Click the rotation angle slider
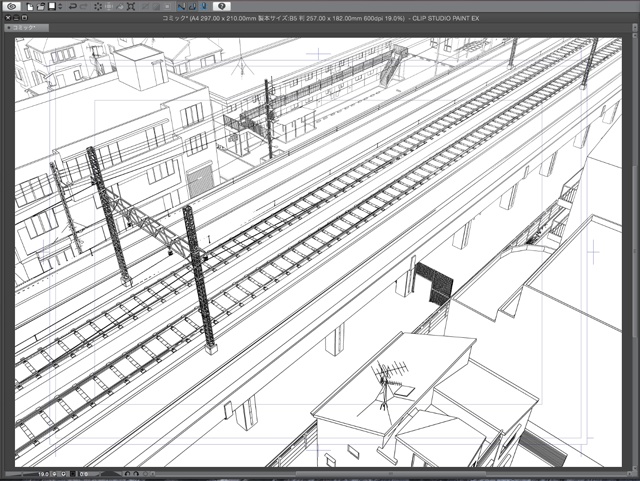 click(x=109, y=474)
